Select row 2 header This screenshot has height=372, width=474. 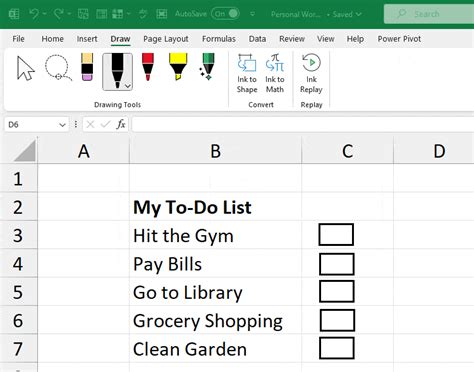[x=18, y=207]
